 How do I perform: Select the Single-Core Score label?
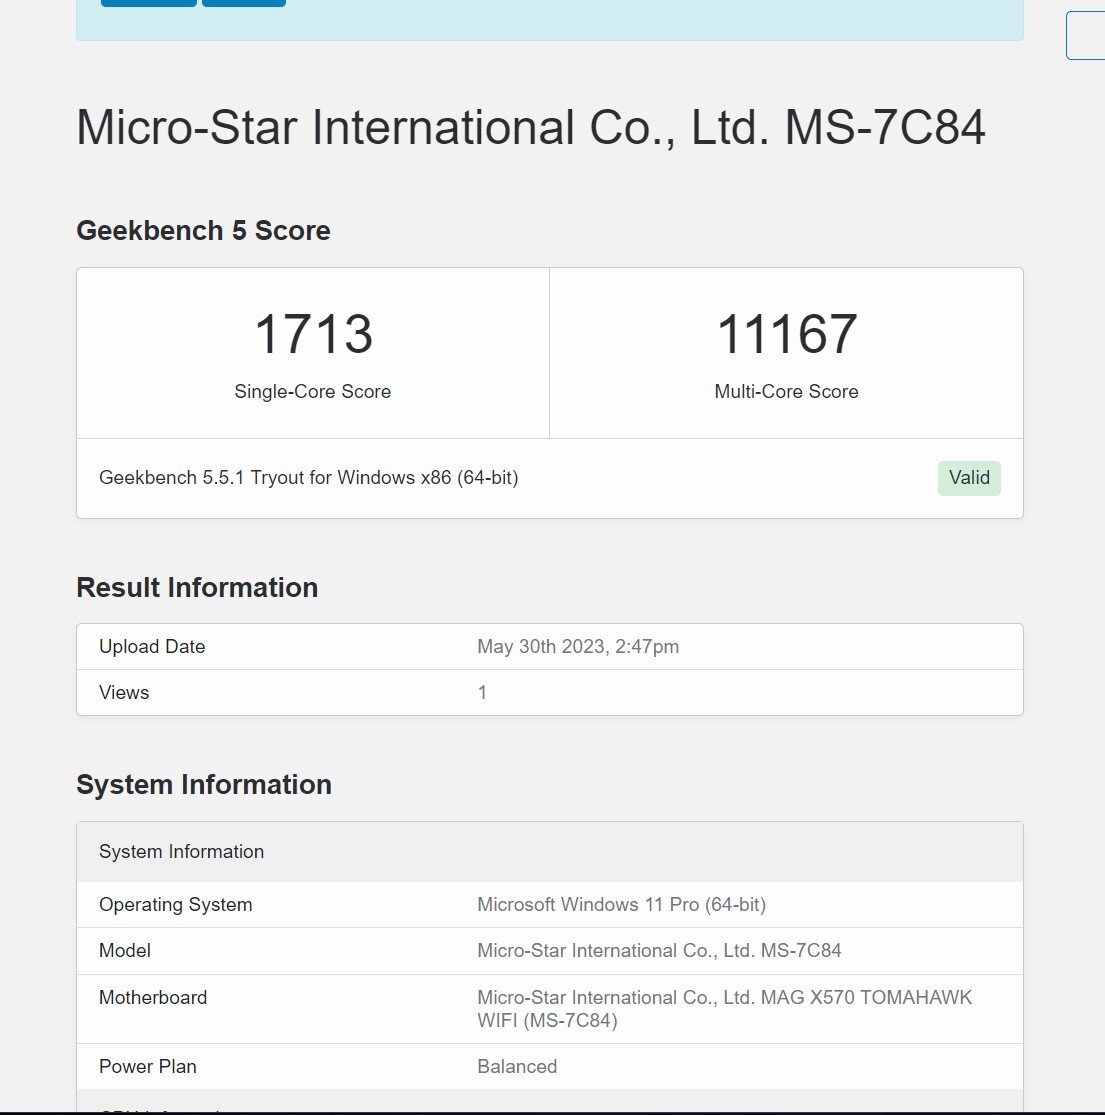pyautogui.click(x=313, y=391)
